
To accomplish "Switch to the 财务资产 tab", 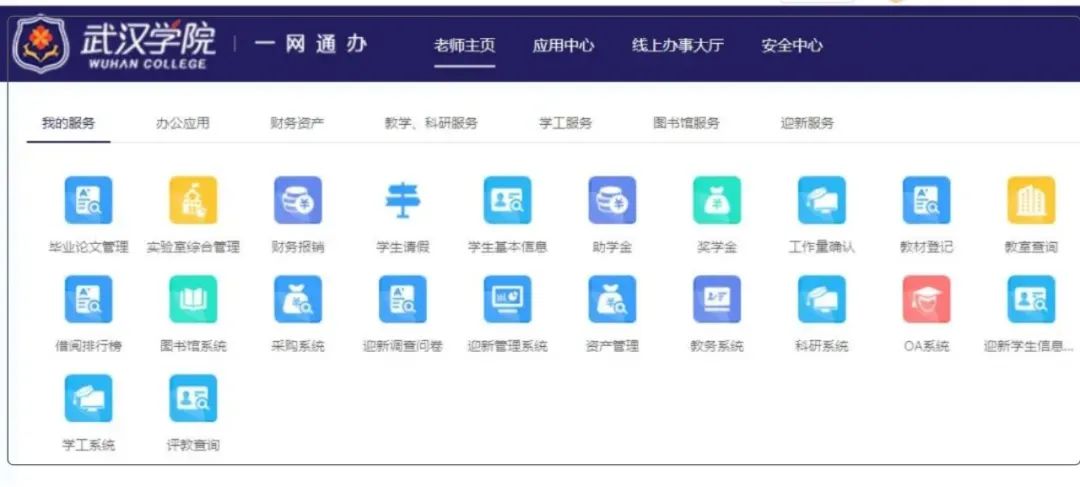I will [x=297, y=123].
